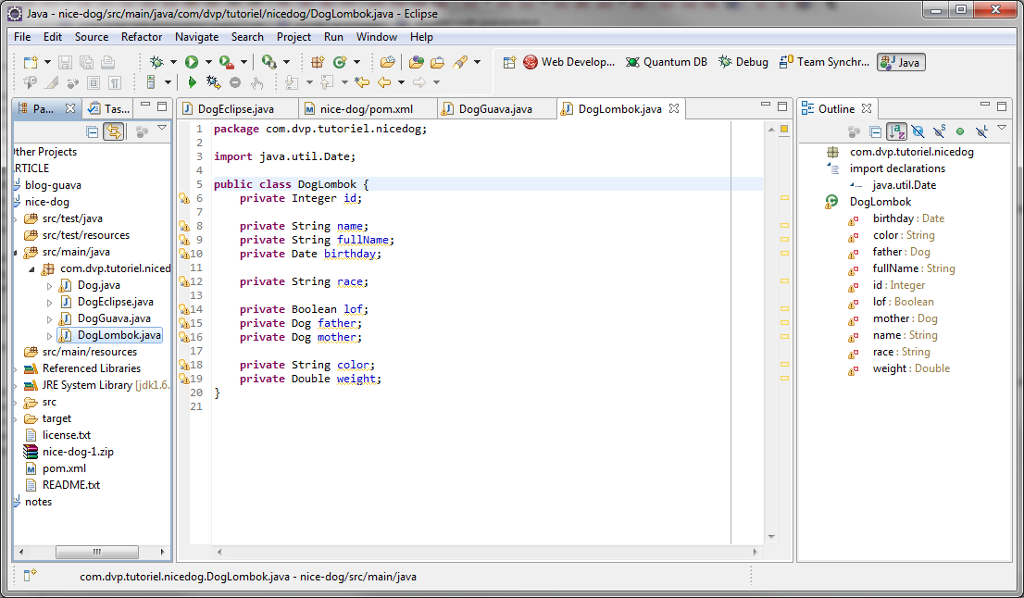1024x598 pixels.
Task: Click the Debug bug icon in toolbar
Action: pos(156,62)
